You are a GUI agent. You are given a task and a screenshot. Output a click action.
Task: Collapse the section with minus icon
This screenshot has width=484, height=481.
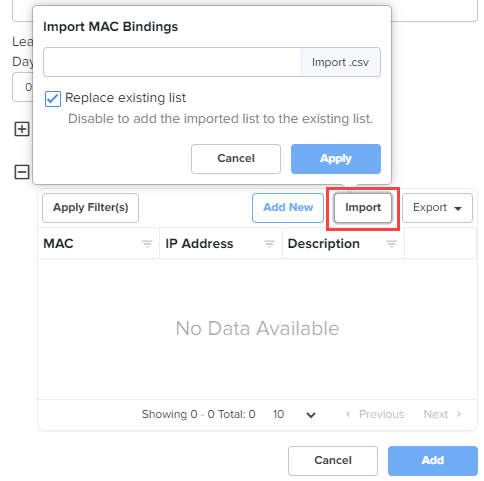22,172
